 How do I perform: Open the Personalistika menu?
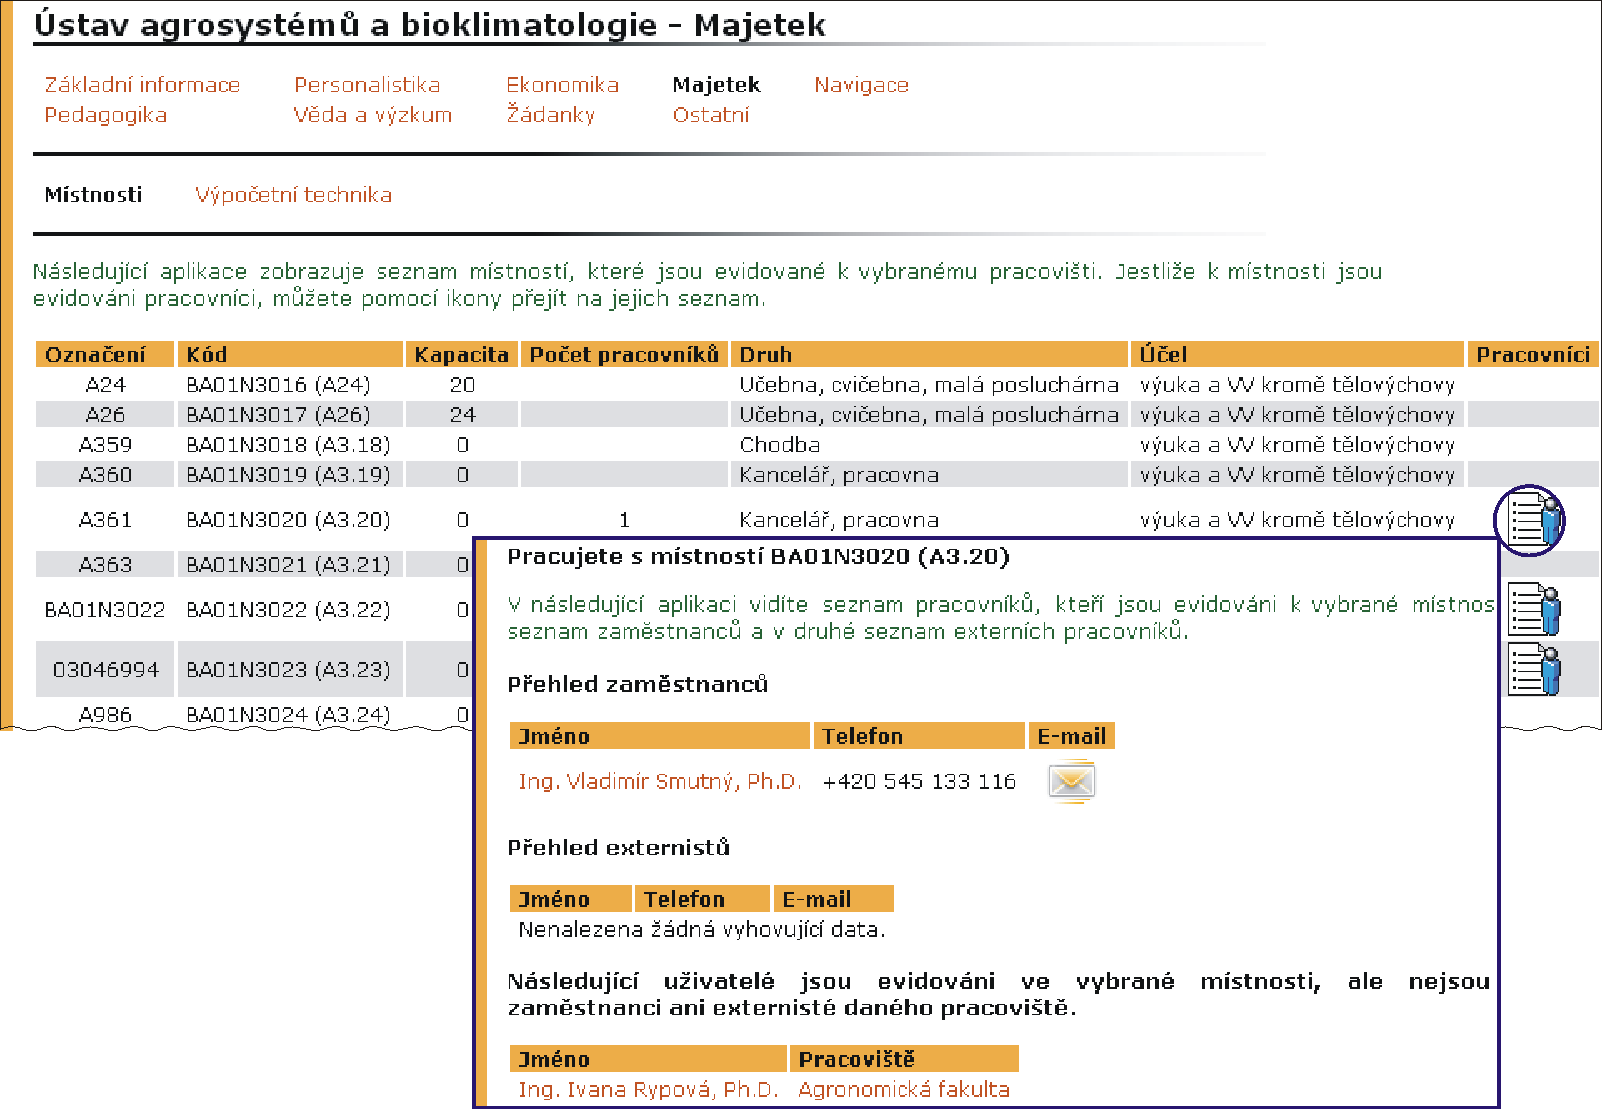367,85
